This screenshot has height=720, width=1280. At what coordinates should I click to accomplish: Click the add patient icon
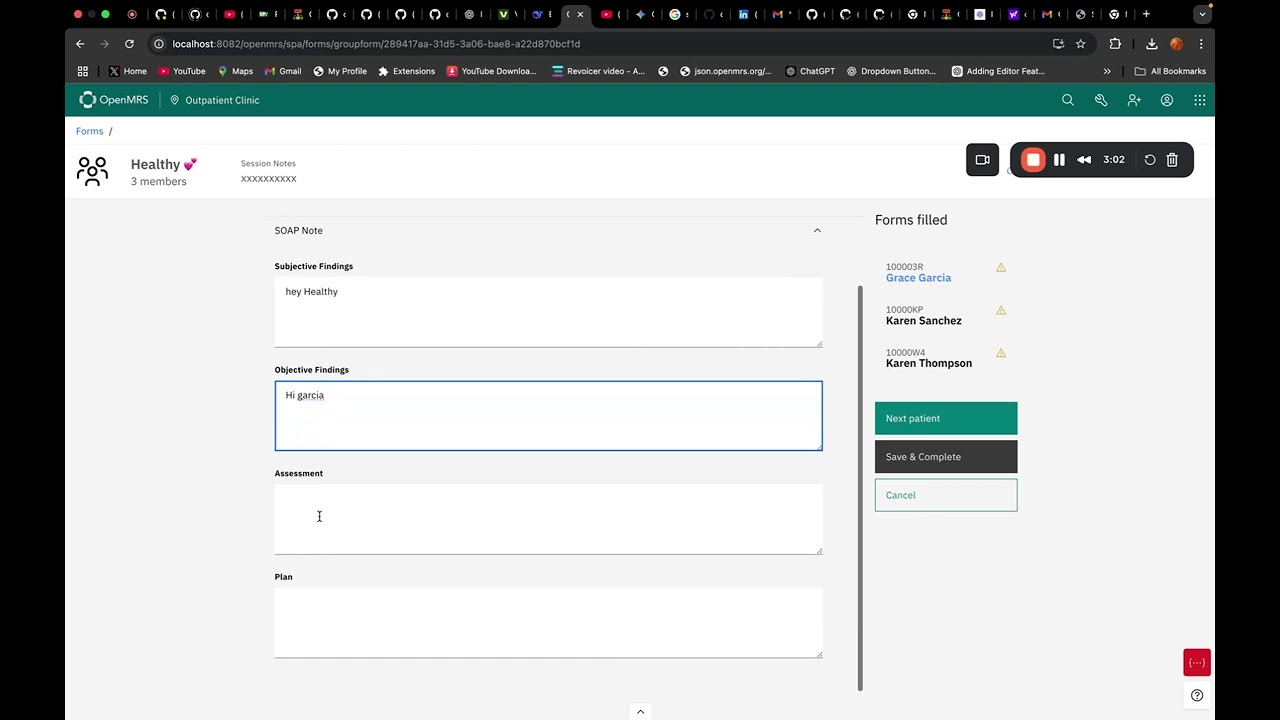[1134, 100]
